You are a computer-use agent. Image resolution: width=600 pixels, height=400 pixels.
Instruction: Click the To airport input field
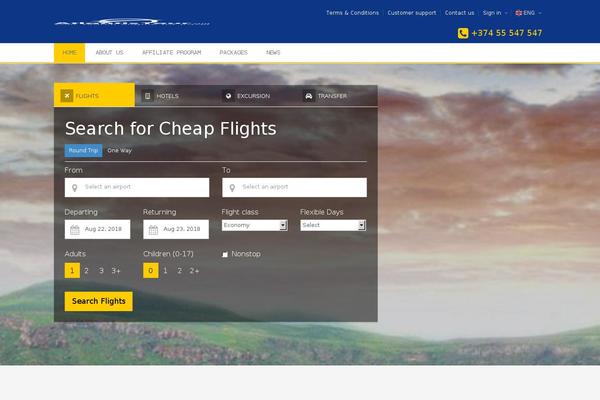point(294,187)
